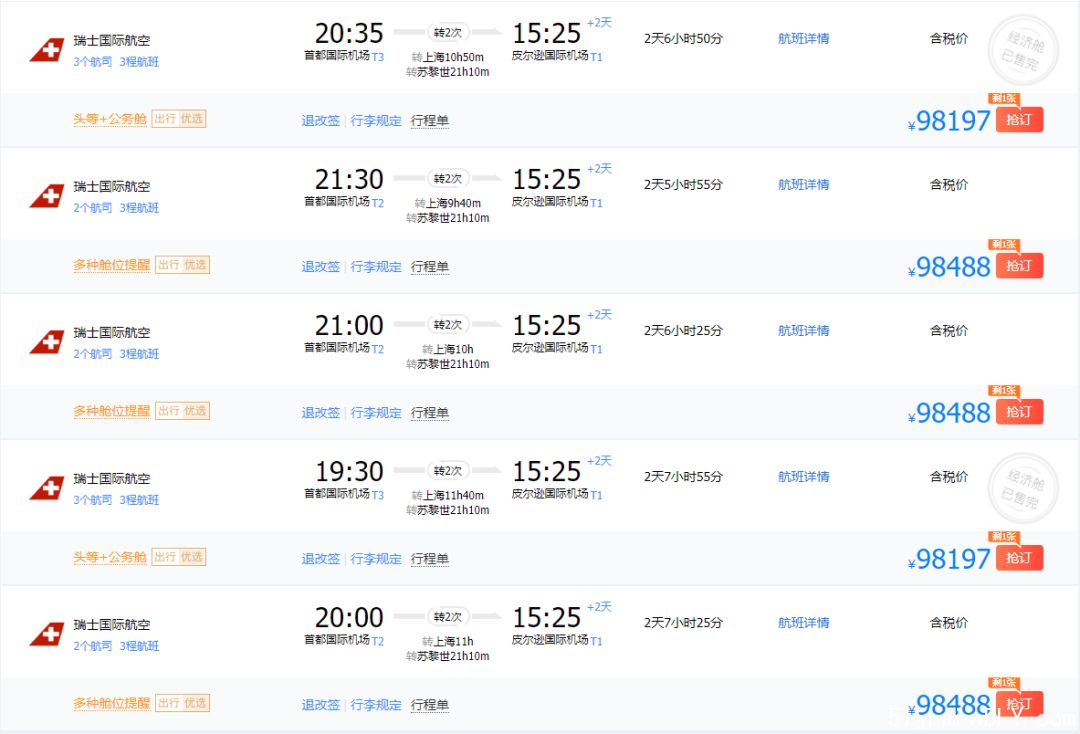
Task: Click Swiss airline logo of 20:35 flight
Action: [46, 50]
